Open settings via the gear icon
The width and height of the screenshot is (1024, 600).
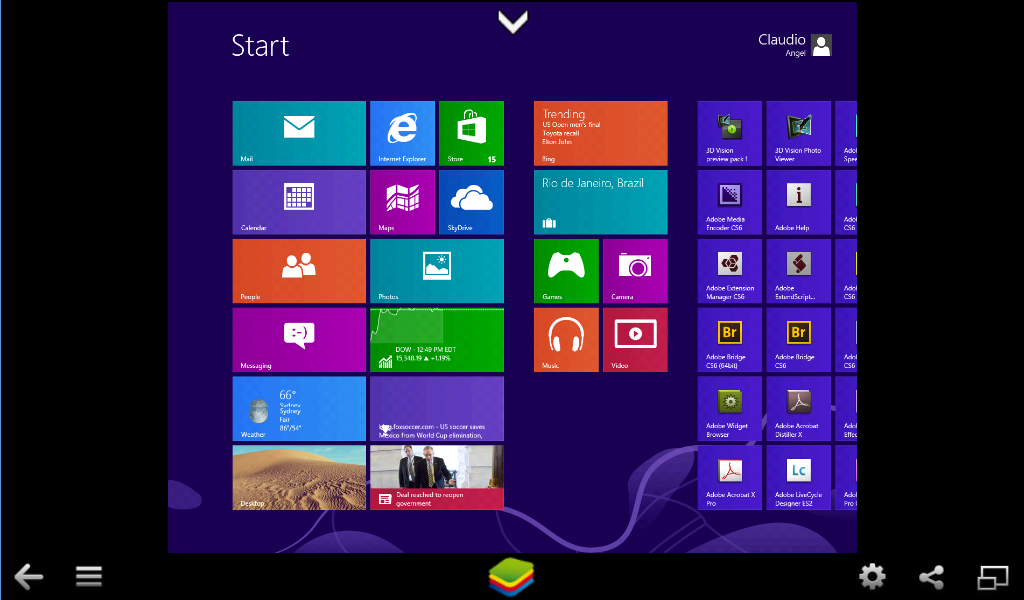click(872, 576)
